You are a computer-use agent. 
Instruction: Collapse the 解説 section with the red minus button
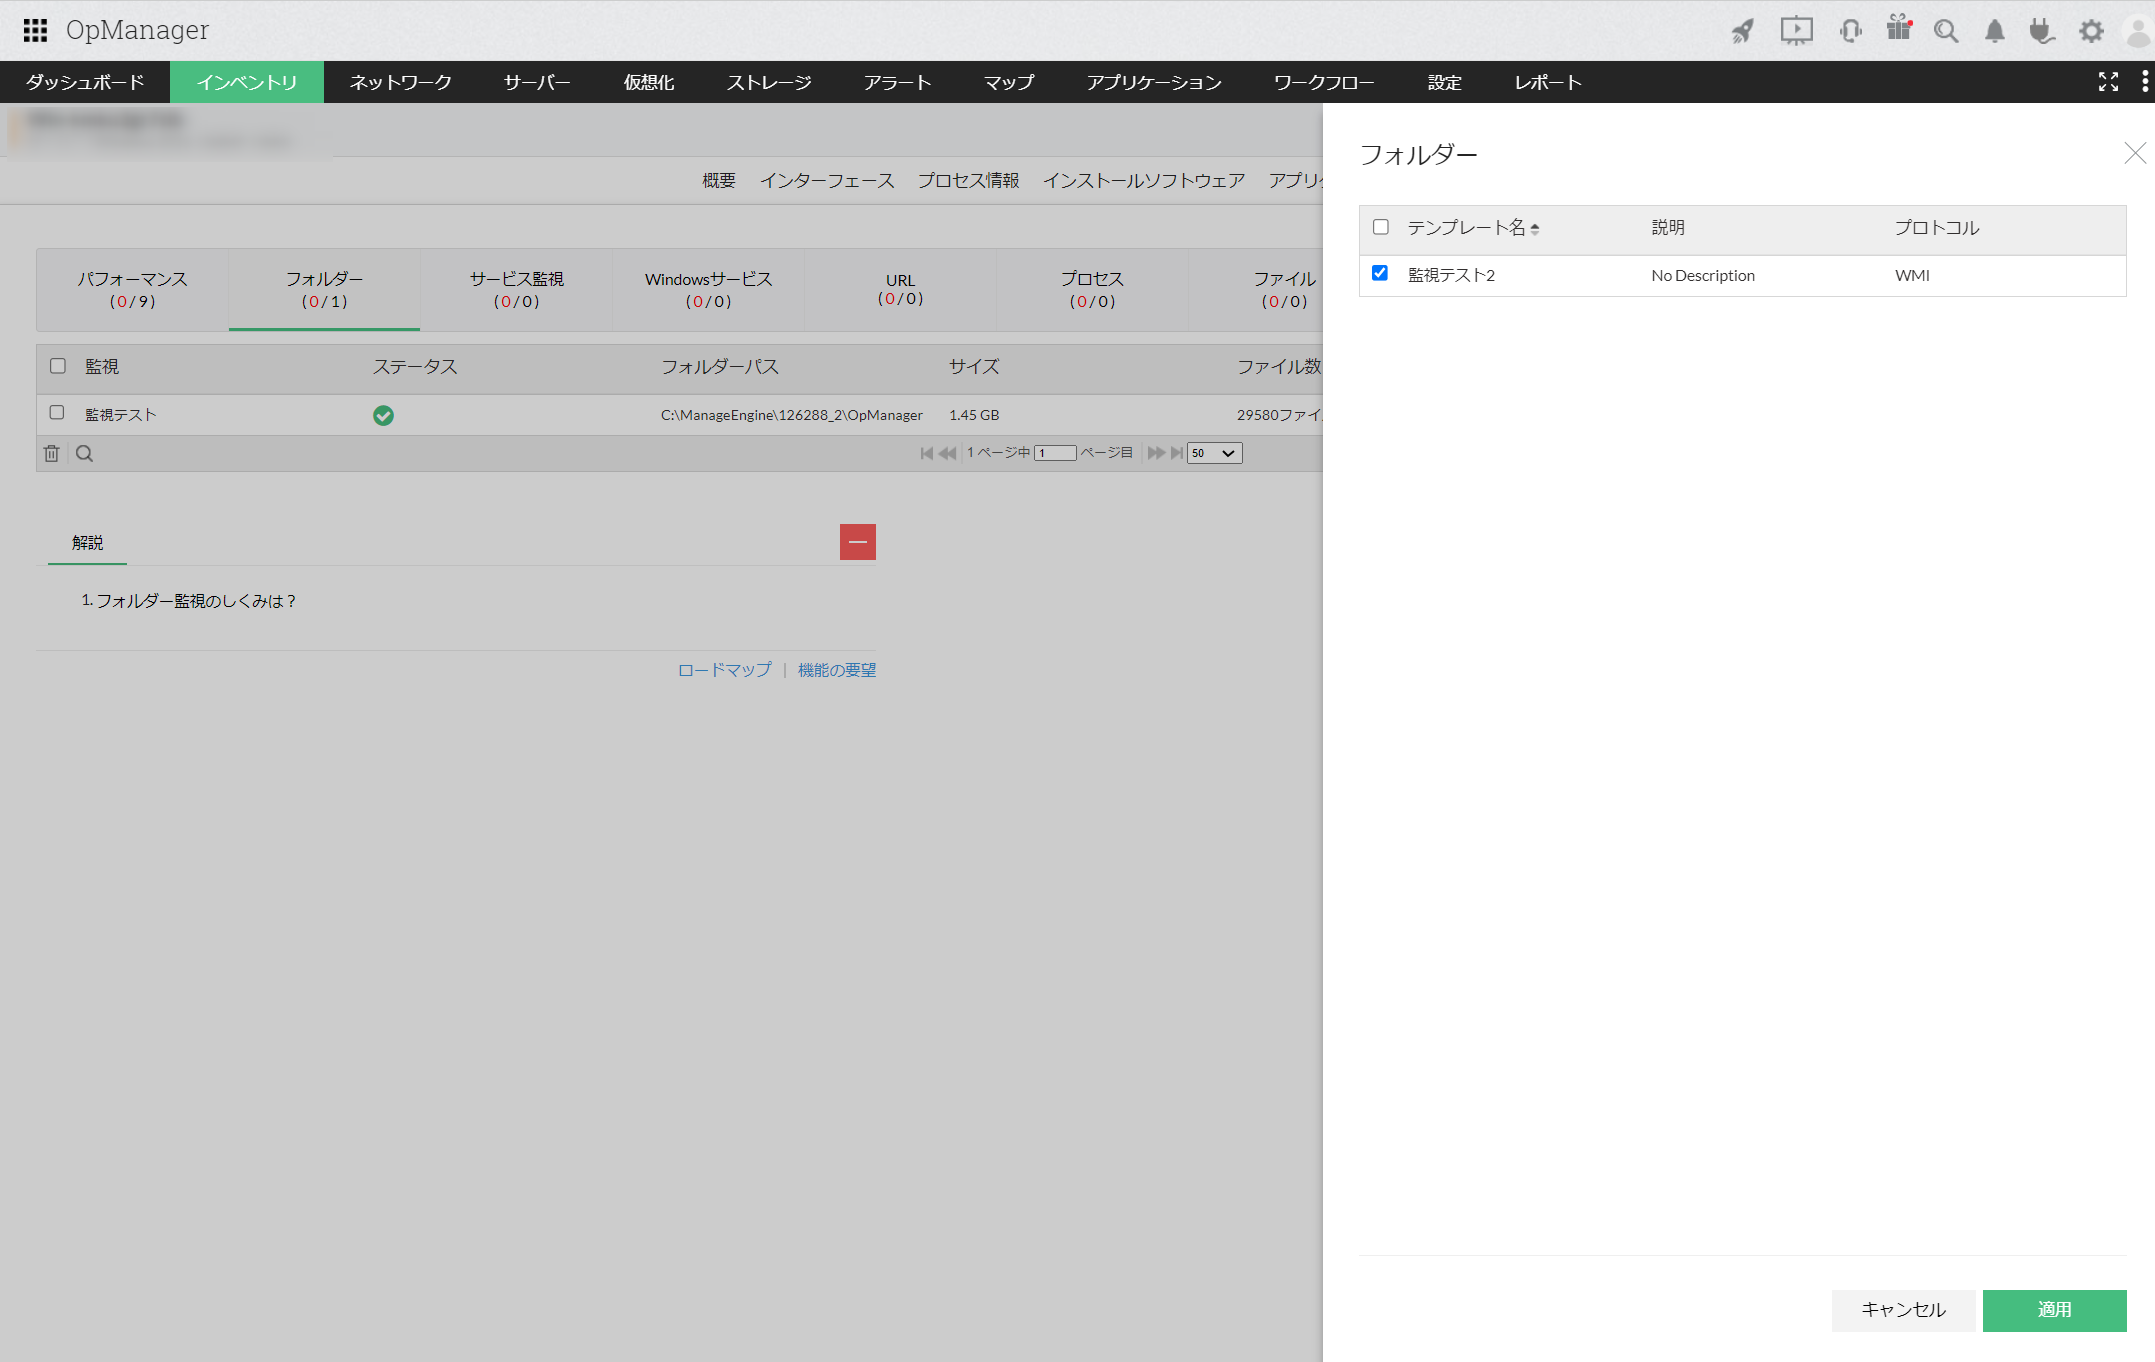click(x=857, y=542)
